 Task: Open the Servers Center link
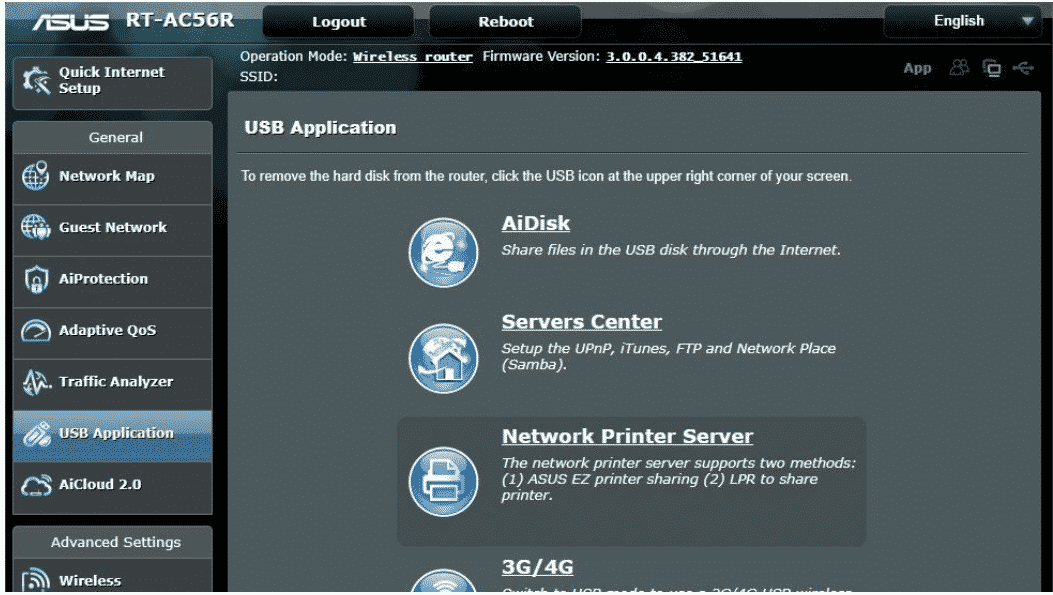(x=582, y=322)
